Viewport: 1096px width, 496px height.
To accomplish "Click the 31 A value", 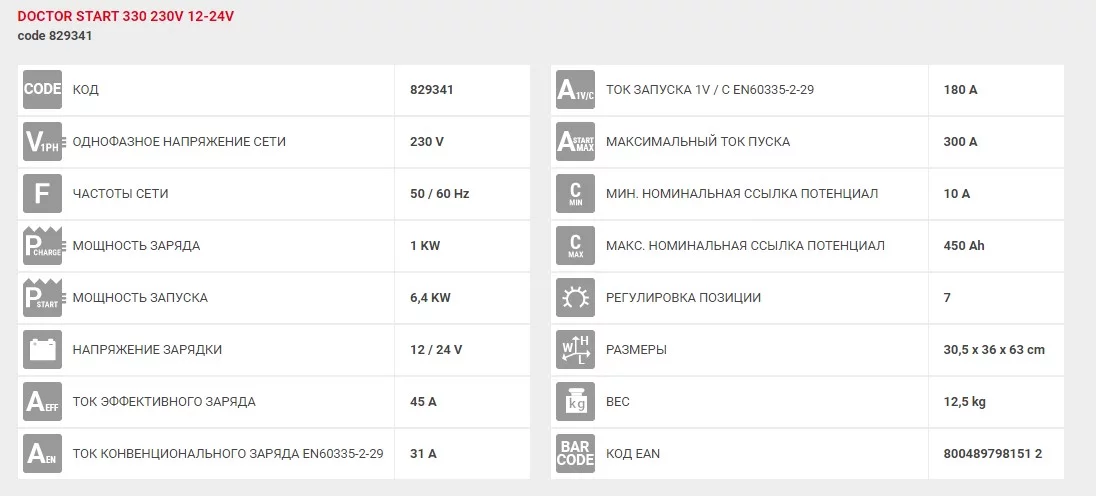I will tap(424, 453).
